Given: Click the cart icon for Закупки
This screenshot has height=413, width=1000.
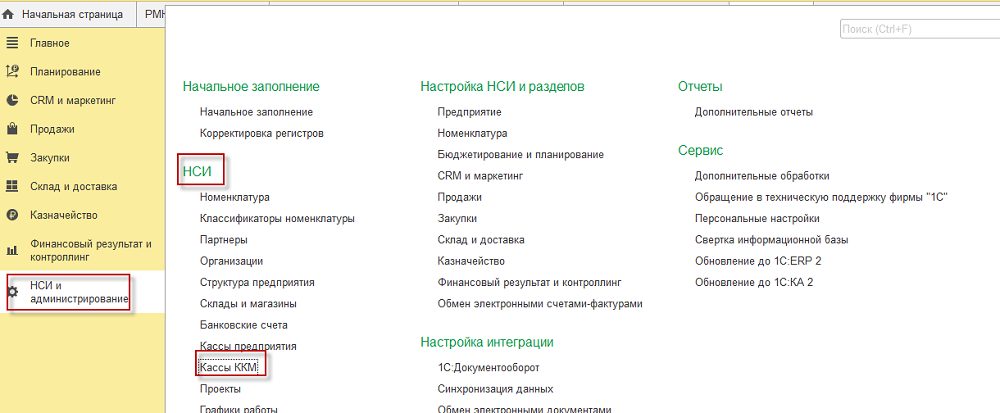Looking at the screenshot, I should pos(11,157).
